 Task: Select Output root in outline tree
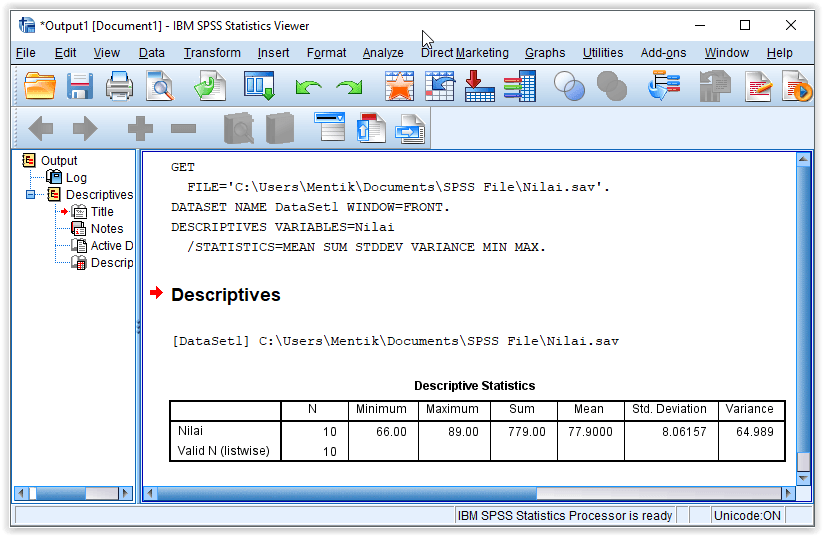click(x=59, y=161)
